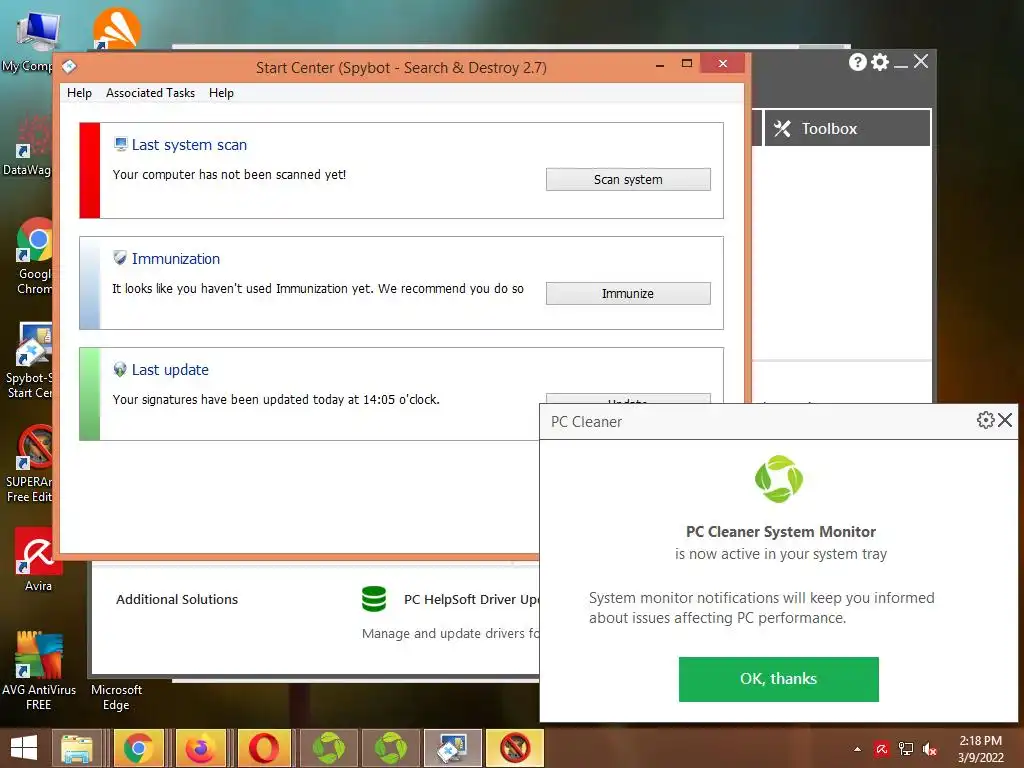Viewport: 1024px width, 768px height.
Task: Click the green PC Cleaner logo in popup
Action: coord(778,479)
